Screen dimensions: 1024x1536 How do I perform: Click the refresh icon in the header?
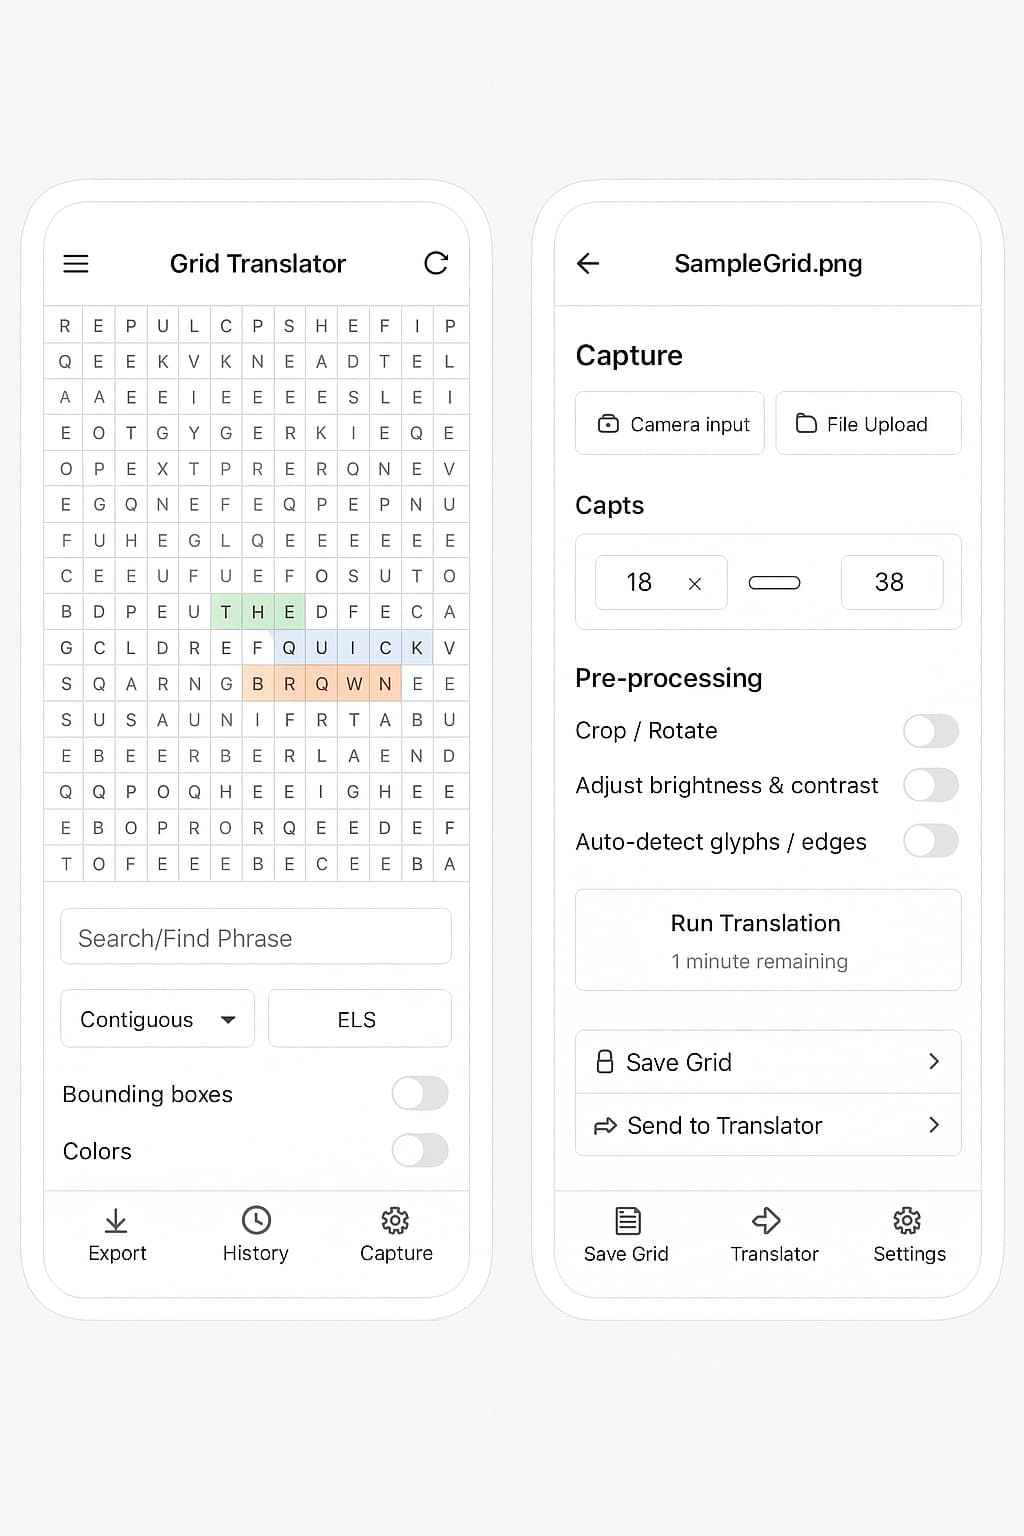(x=436, y=263)
